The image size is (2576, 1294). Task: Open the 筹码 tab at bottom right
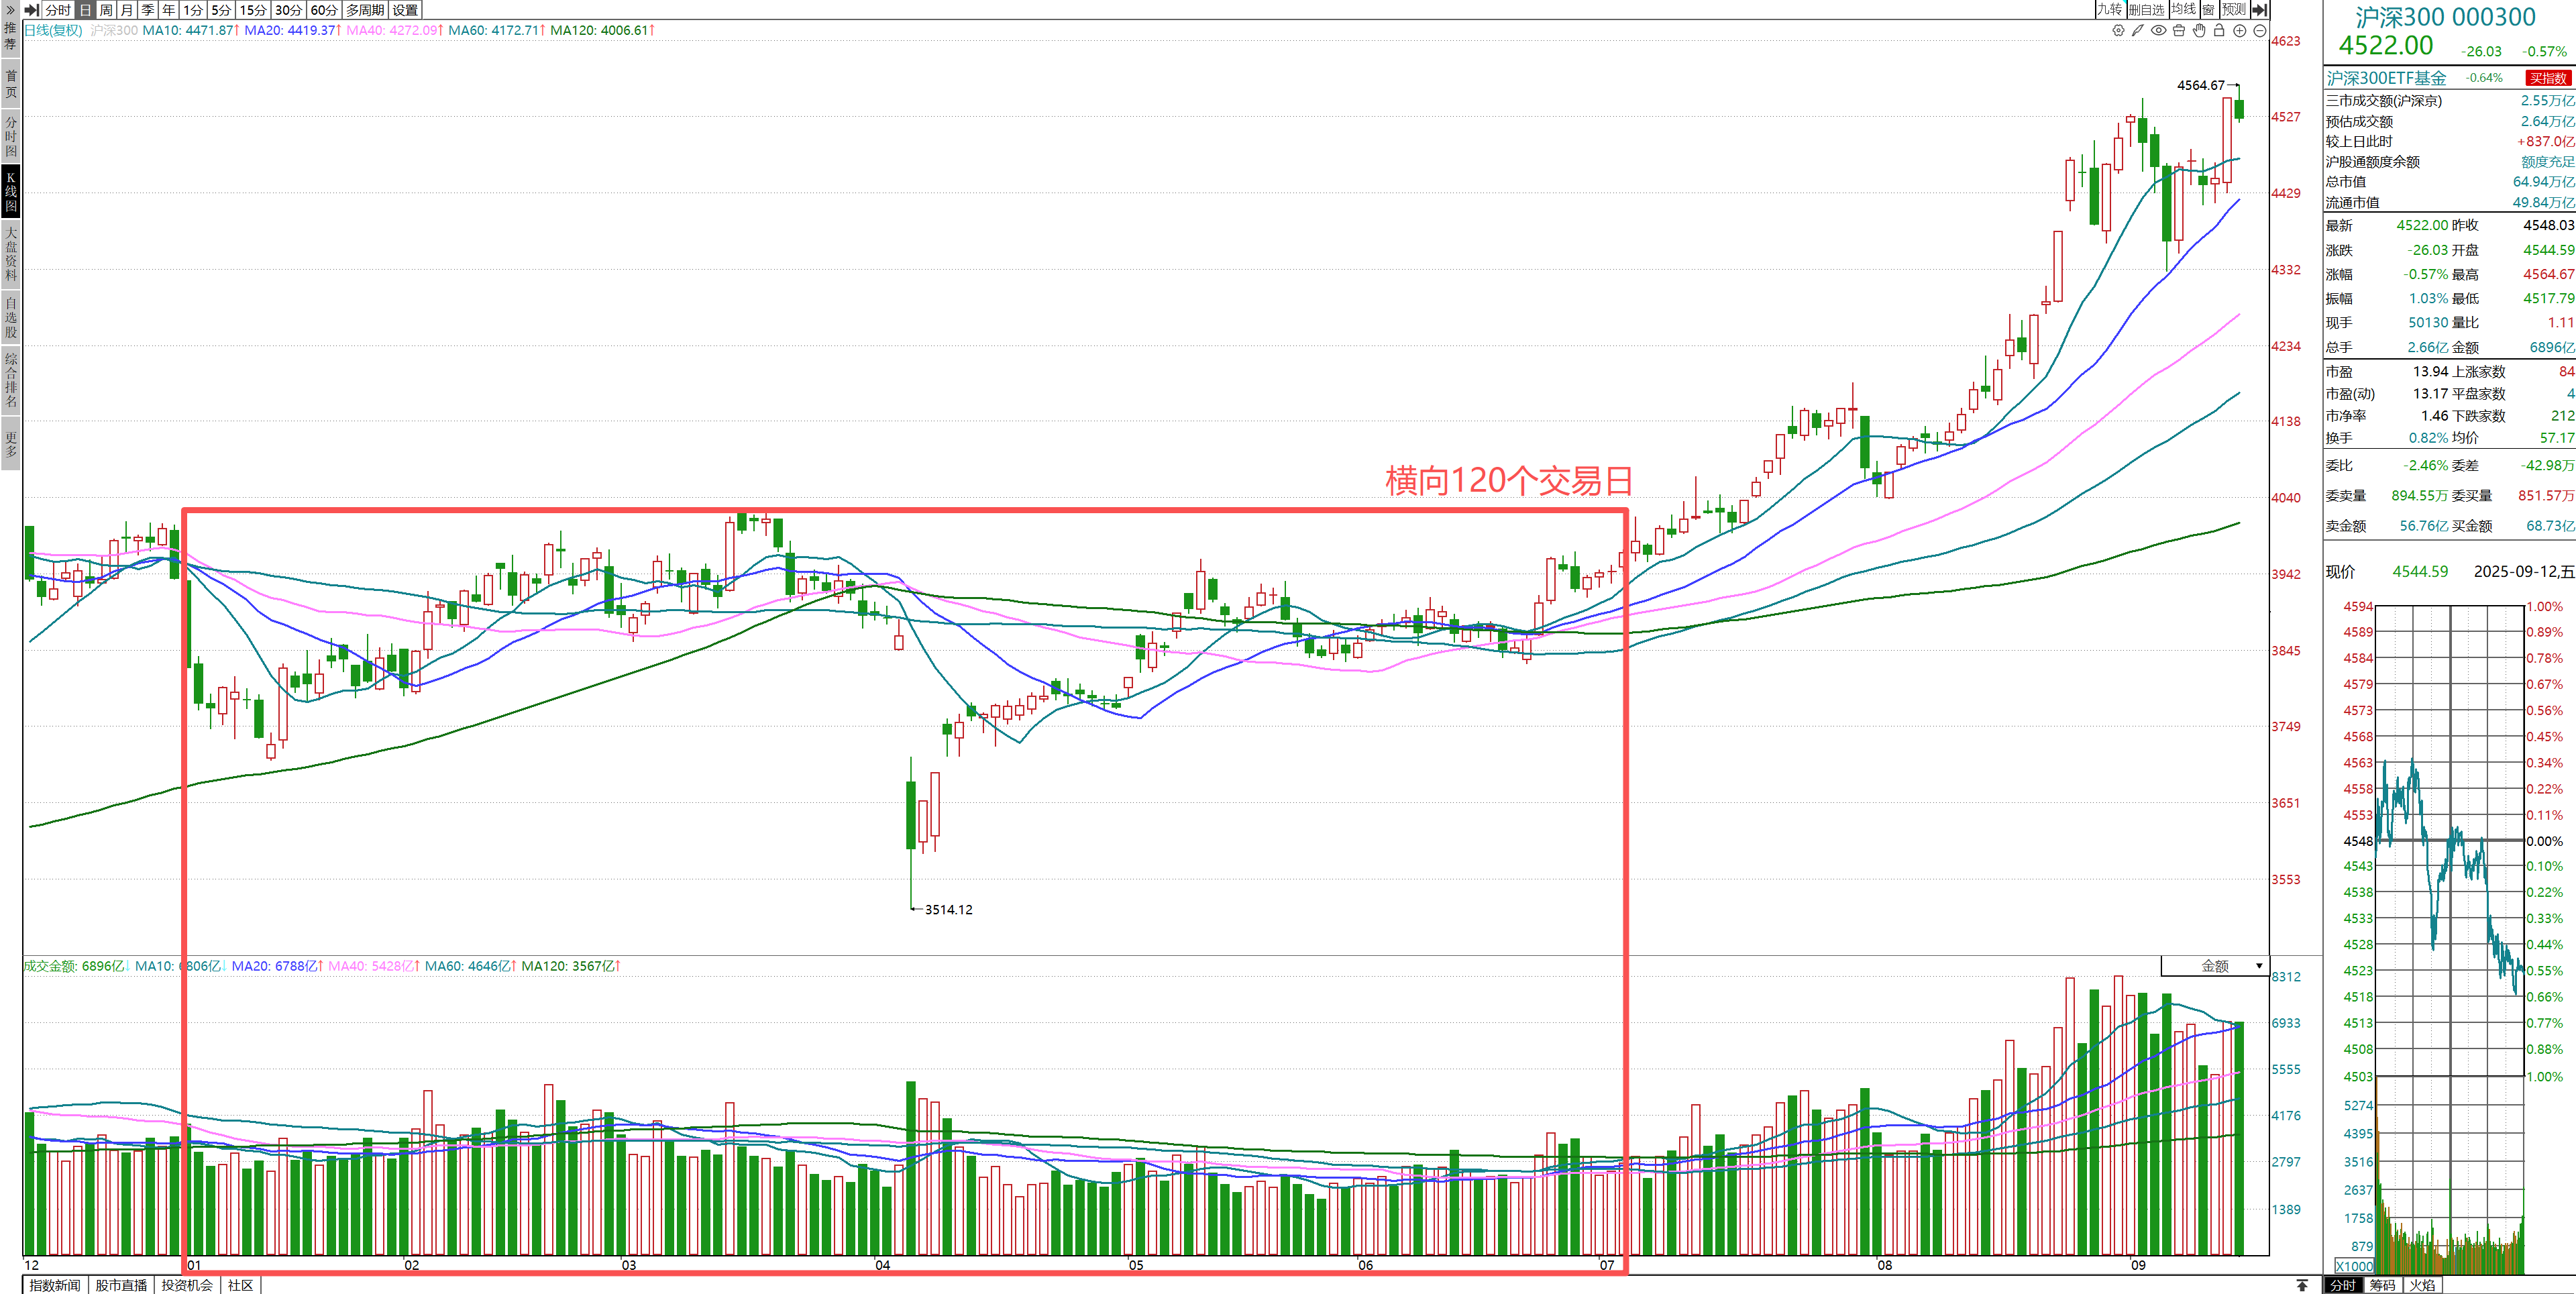coord(2383,1285)
